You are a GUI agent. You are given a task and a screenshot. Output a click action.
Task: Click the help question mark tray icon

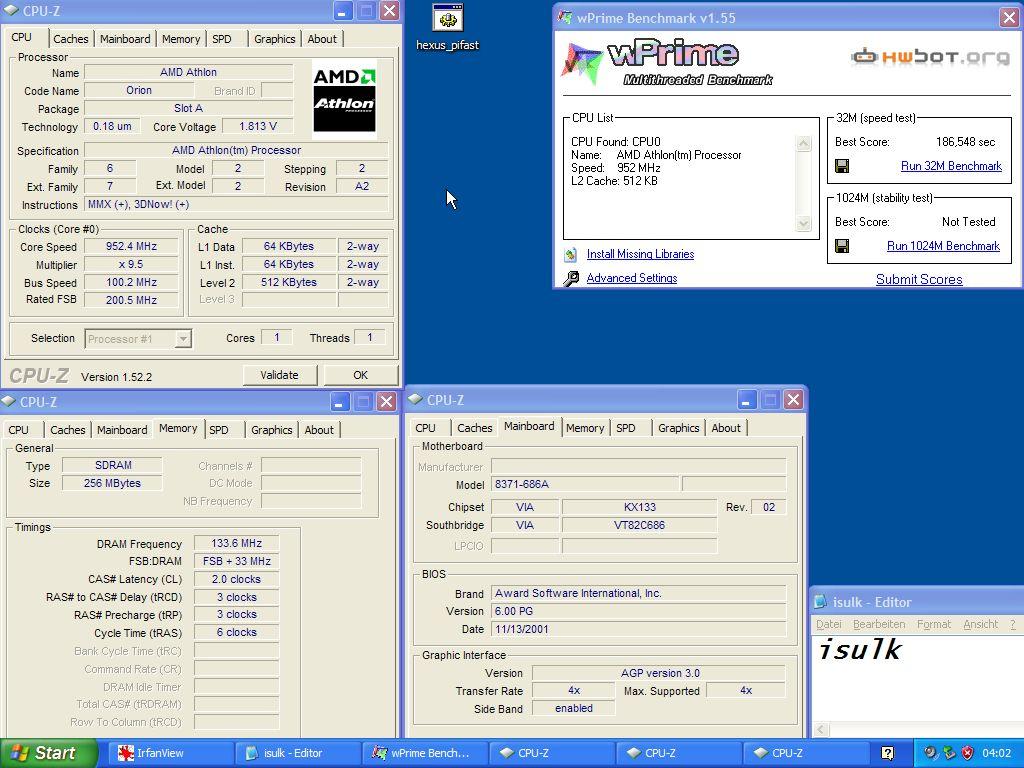888,753
